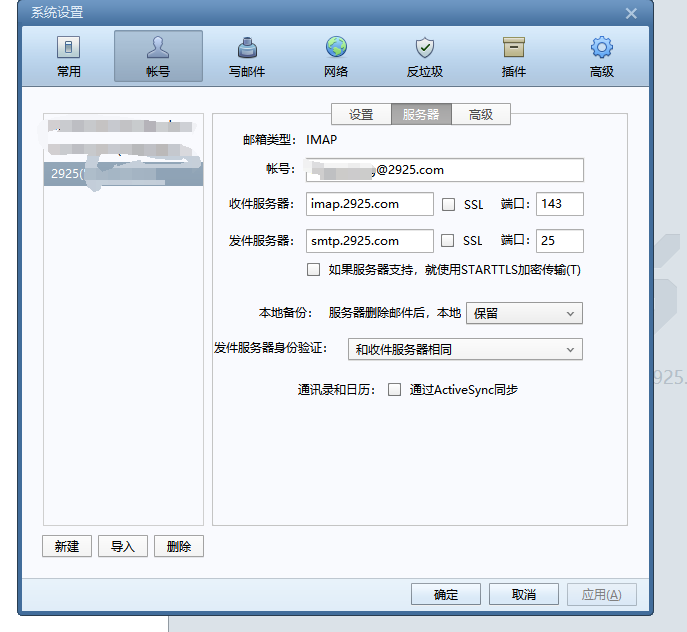Click the 导入 button
This screenshot has width=687, height=632.
pos(123,546)
